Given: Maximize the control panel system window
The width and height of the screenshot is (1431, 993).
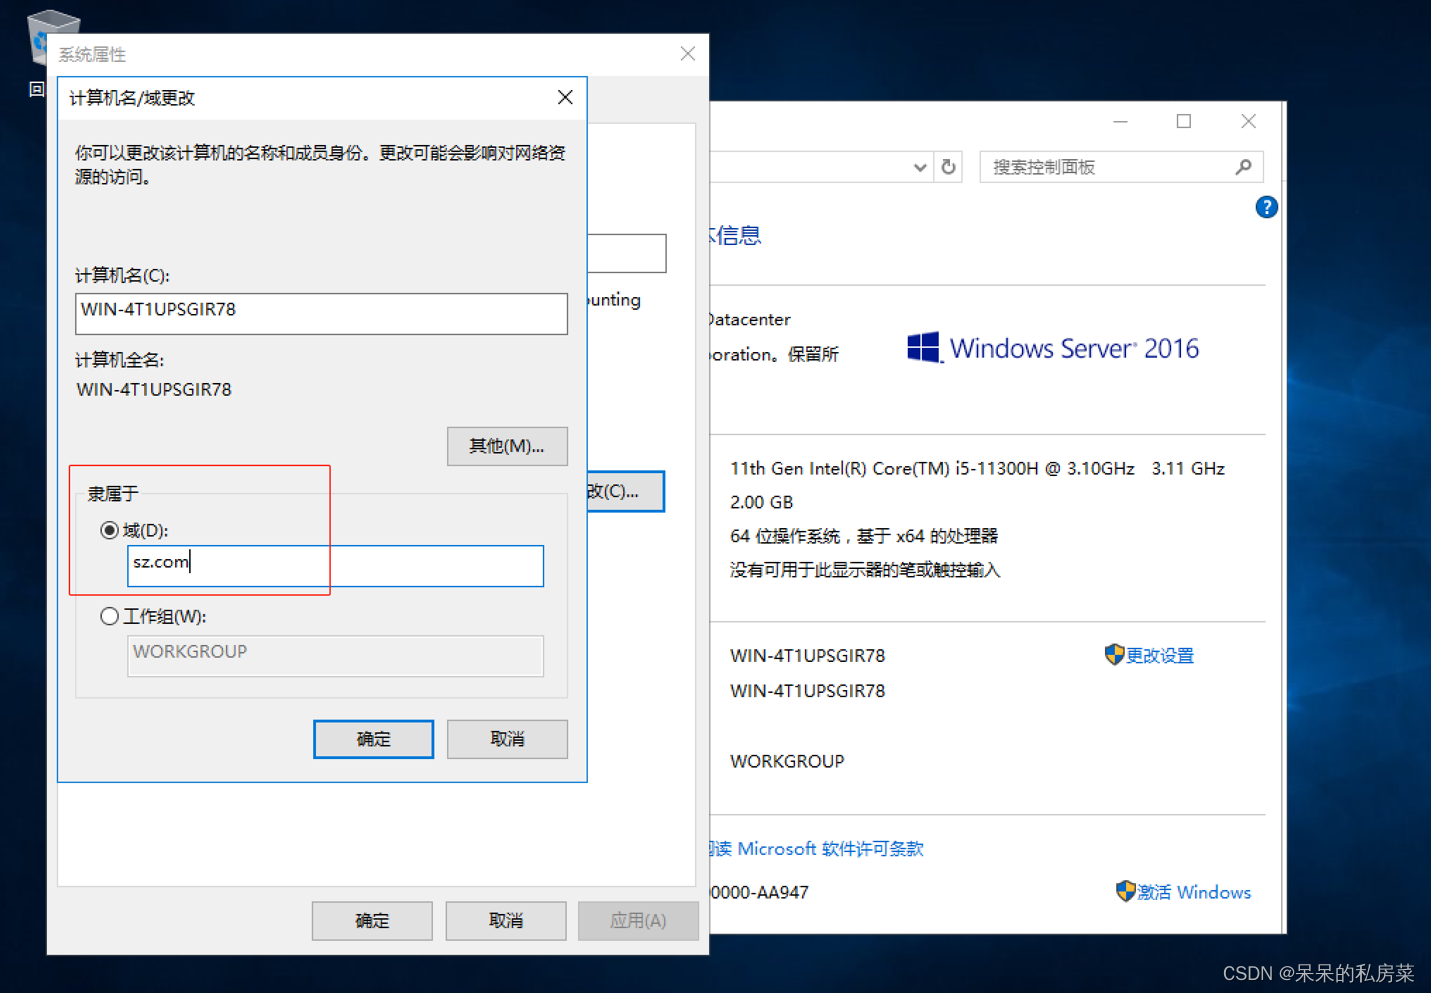Looking at the screenshot, I should coord(1184,121).
